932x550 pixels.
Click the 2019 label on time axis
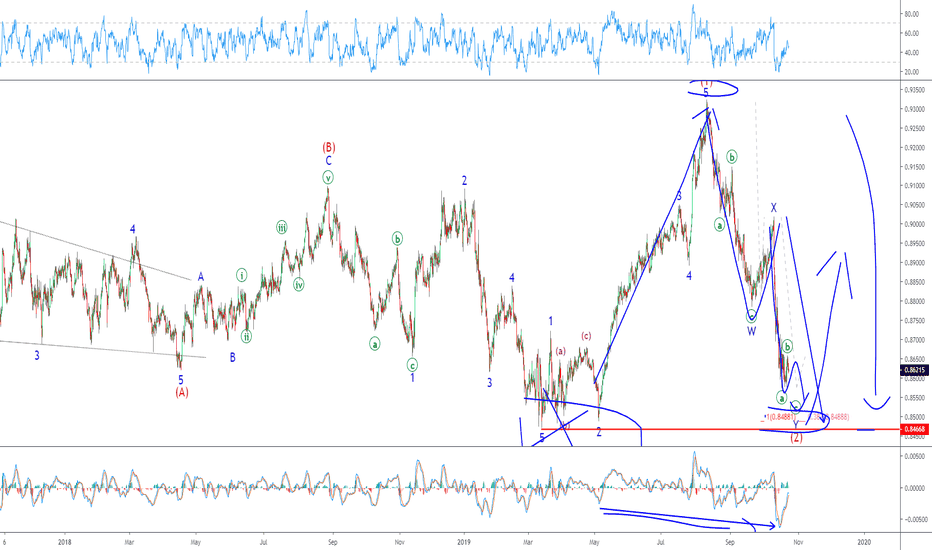[464, 542]
